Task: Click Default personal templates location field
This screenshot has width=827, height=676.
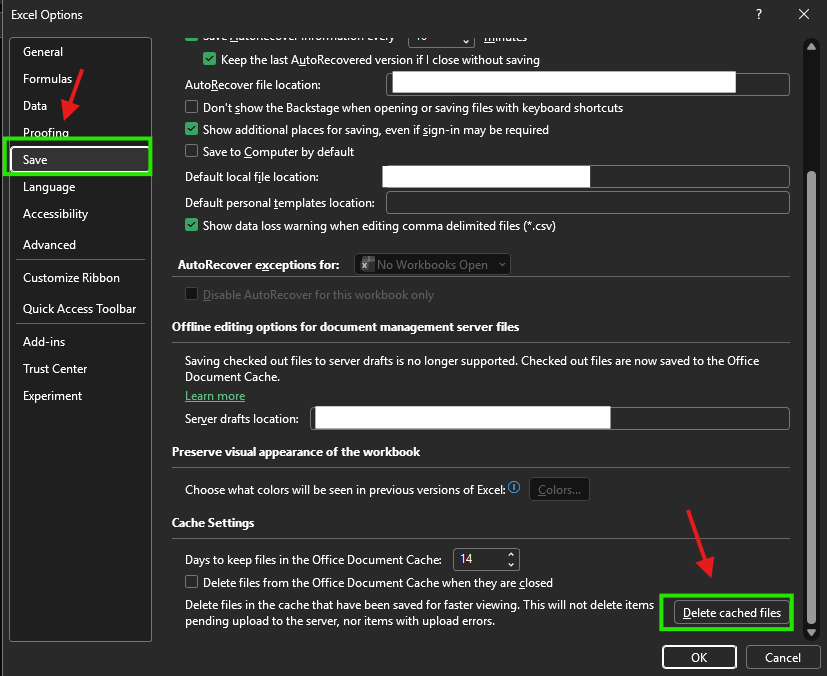Action: (588, 202)
